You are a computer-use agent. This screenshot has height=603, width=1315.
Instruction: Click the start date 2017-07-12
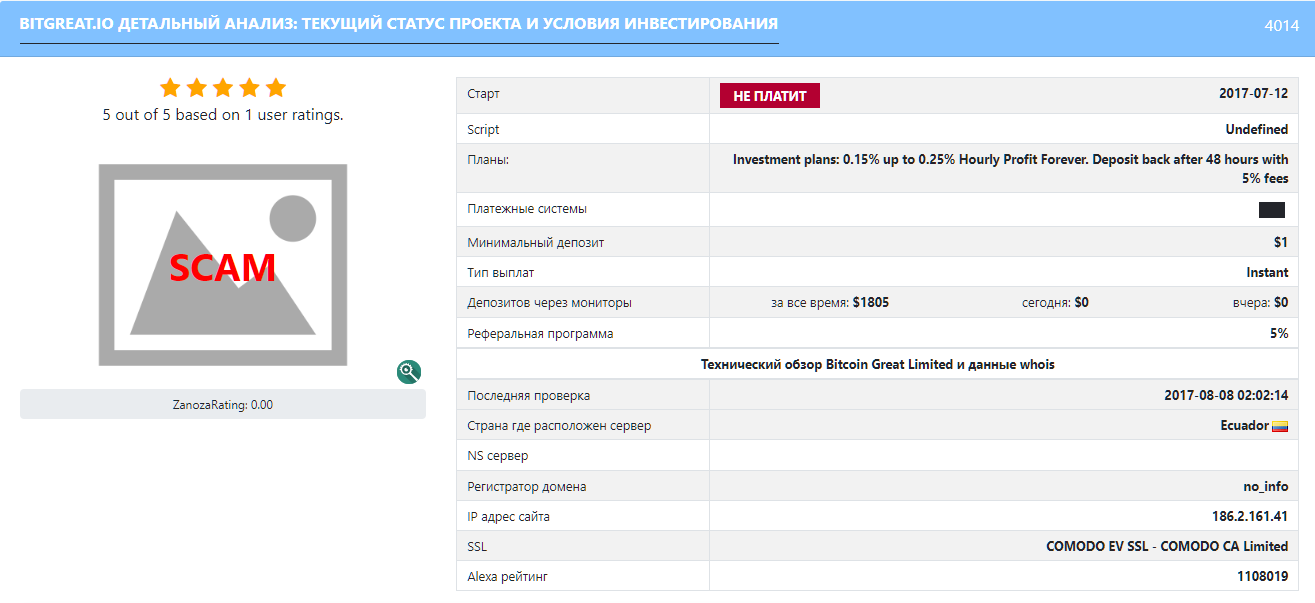click(1253, 94)
